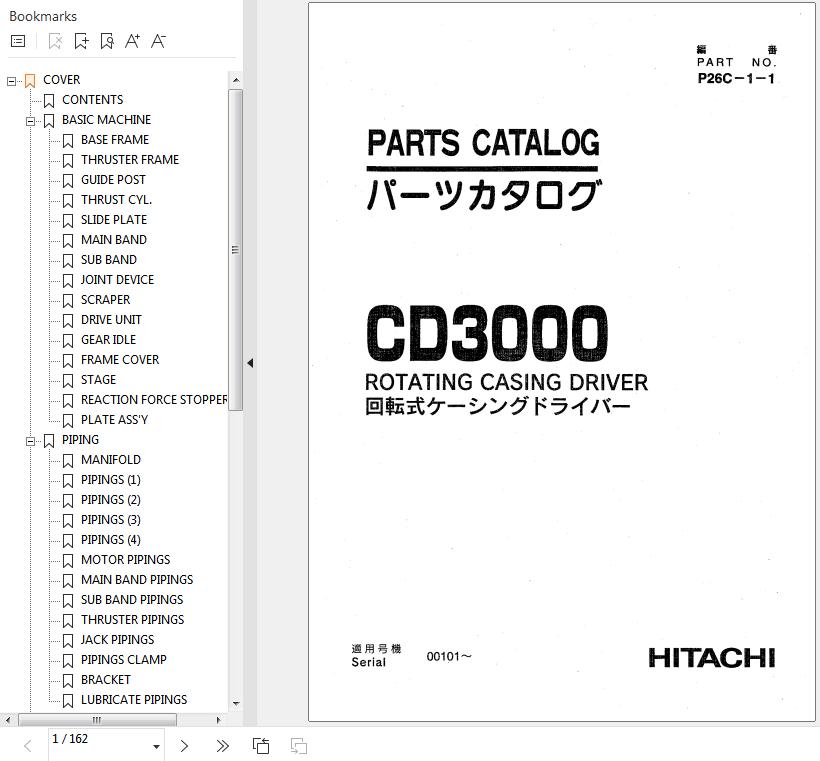Image resolution: width=820 pixels, height=761 pixels.
Task: Open the MAIN BAND PIPINGS bookmark
Action: click(137, 580)
